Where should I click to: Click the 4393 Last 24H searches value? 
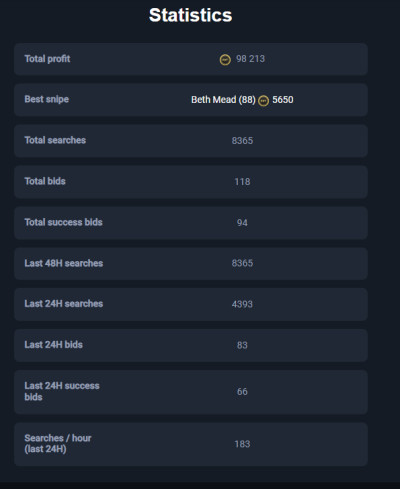click(x=242, y=304)
